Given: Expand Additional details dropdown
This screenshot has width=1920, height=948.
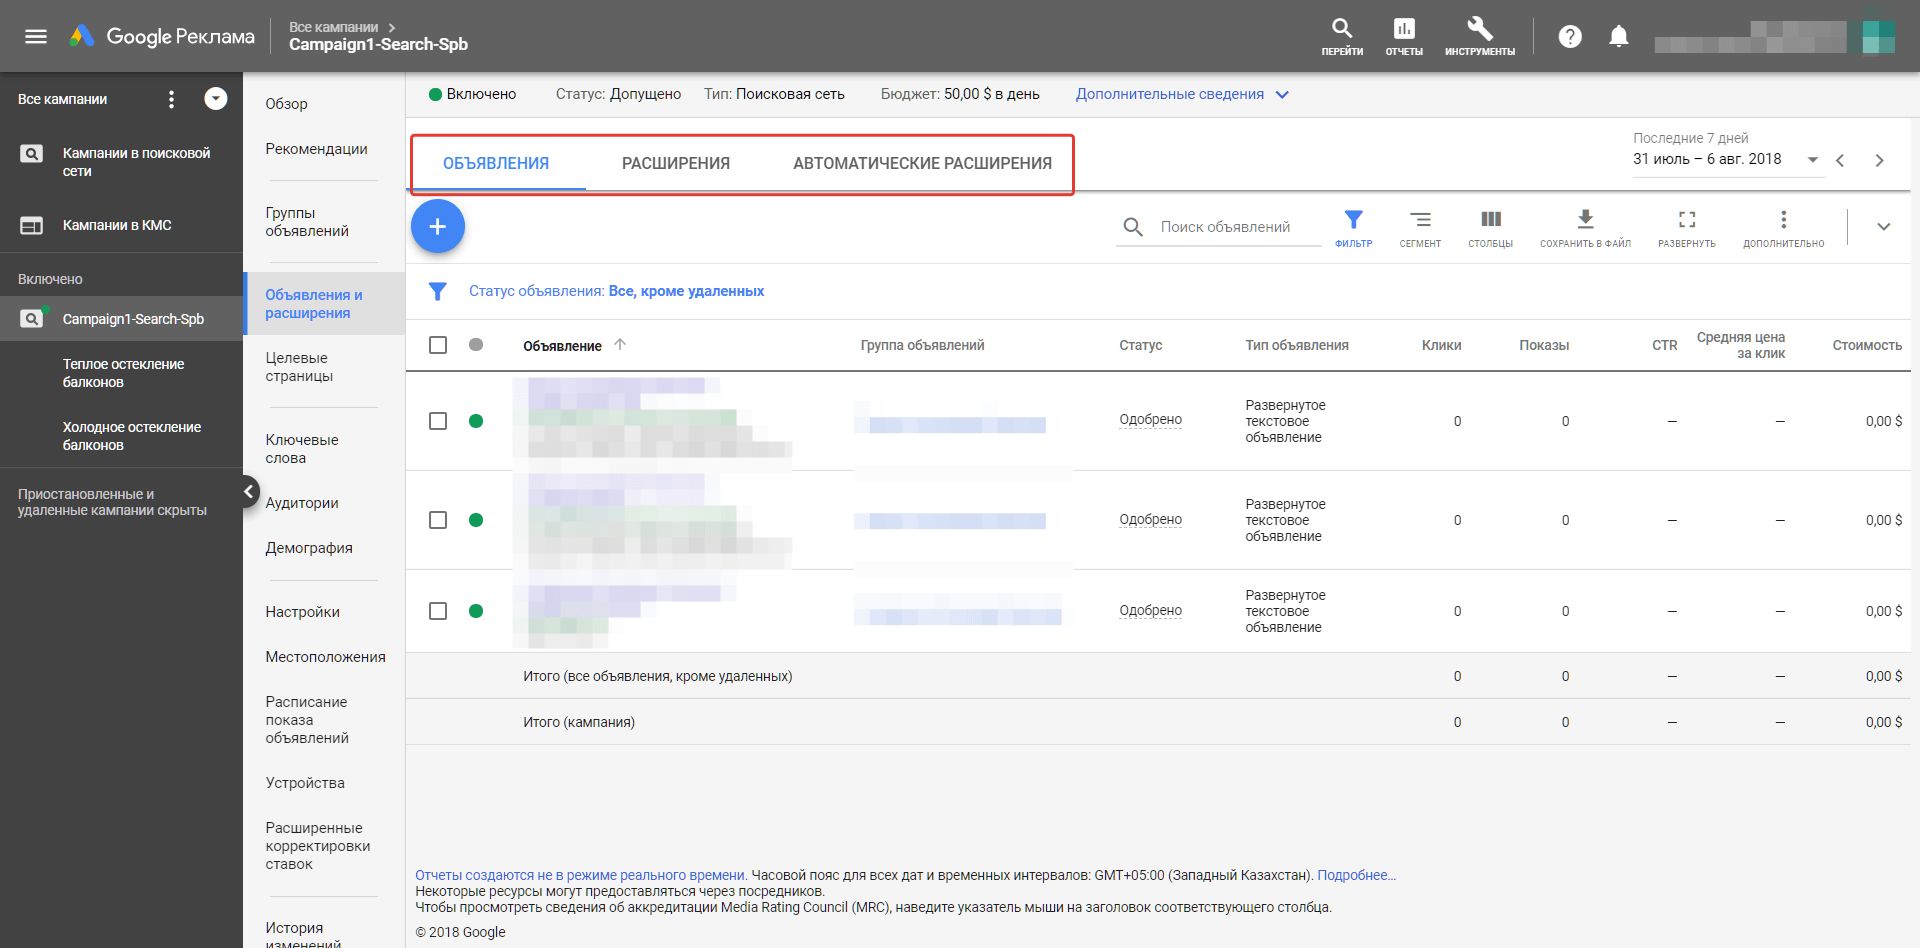Looking at the screenshot, I should 1181,94.
